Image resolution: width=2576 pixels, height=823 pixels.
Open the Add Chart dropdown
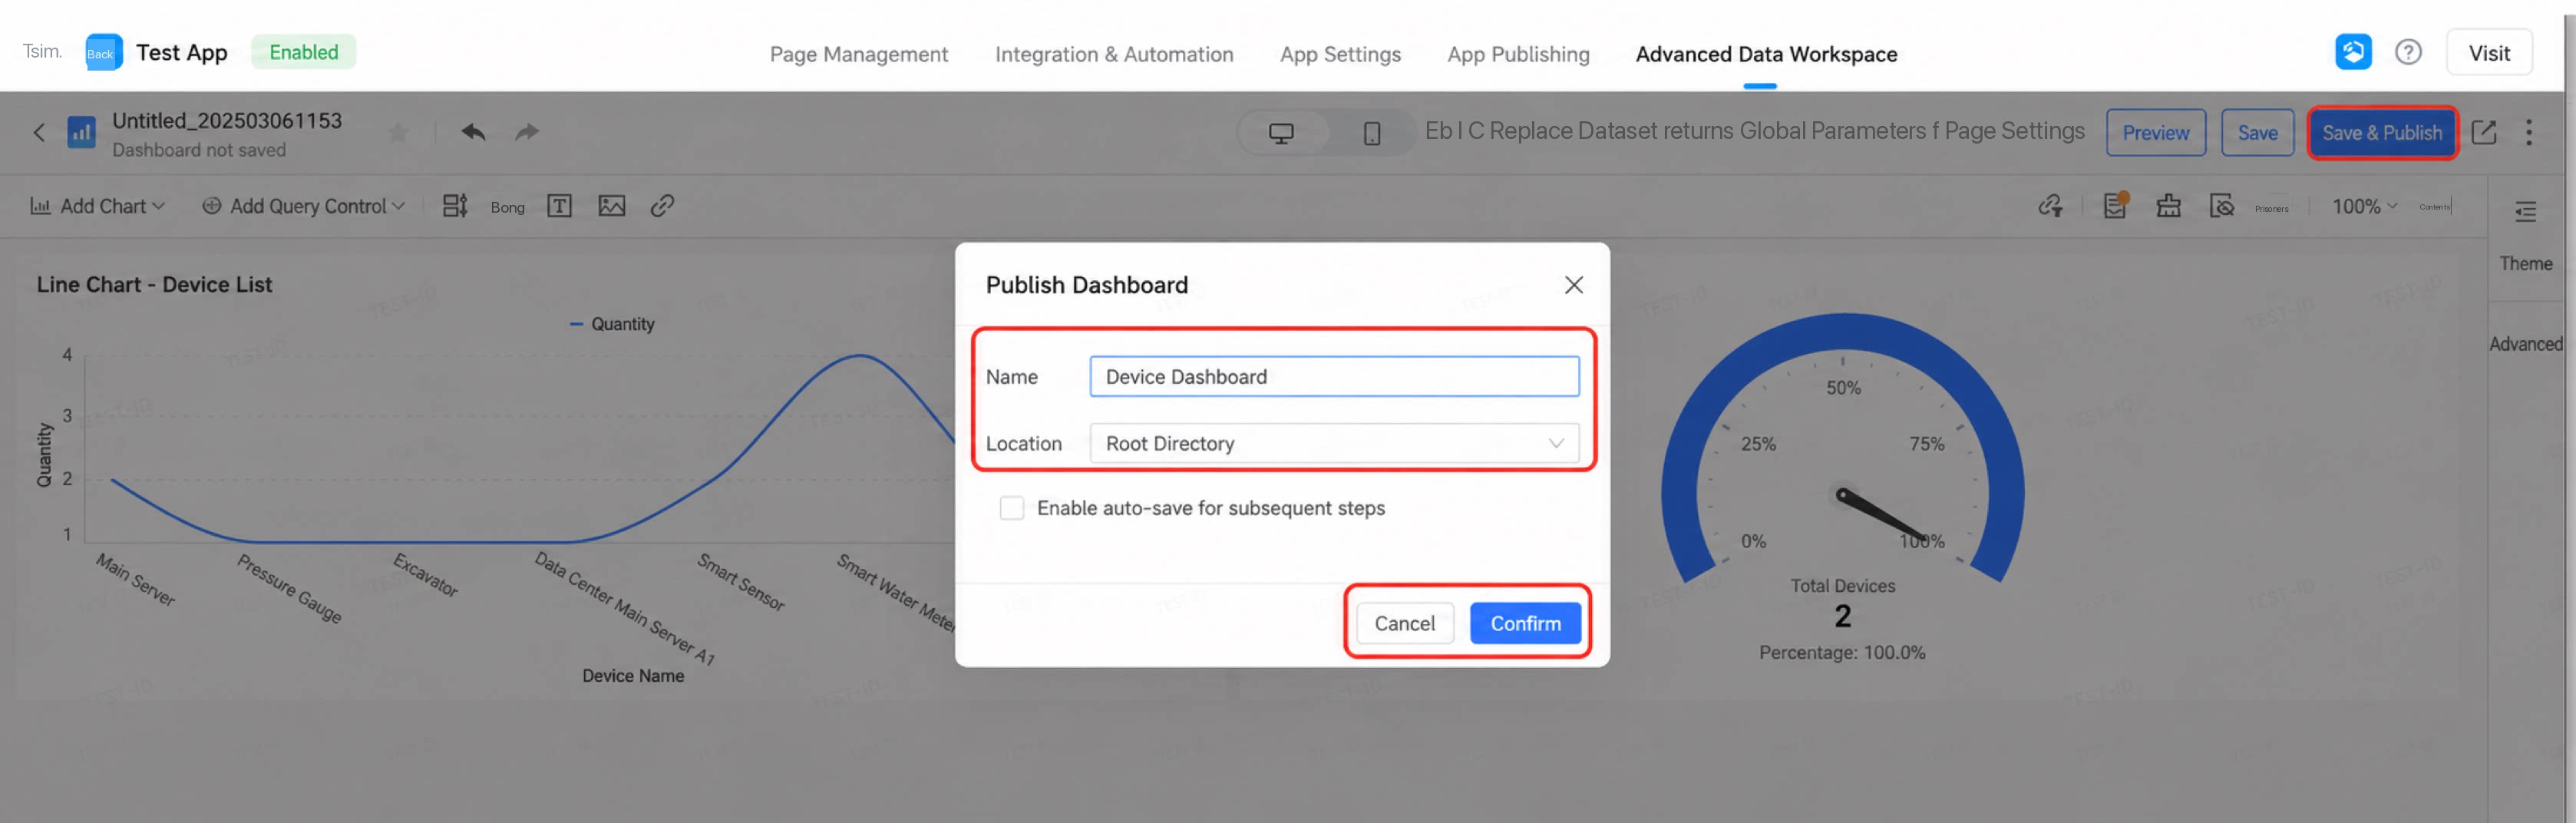tap(98, 206)
